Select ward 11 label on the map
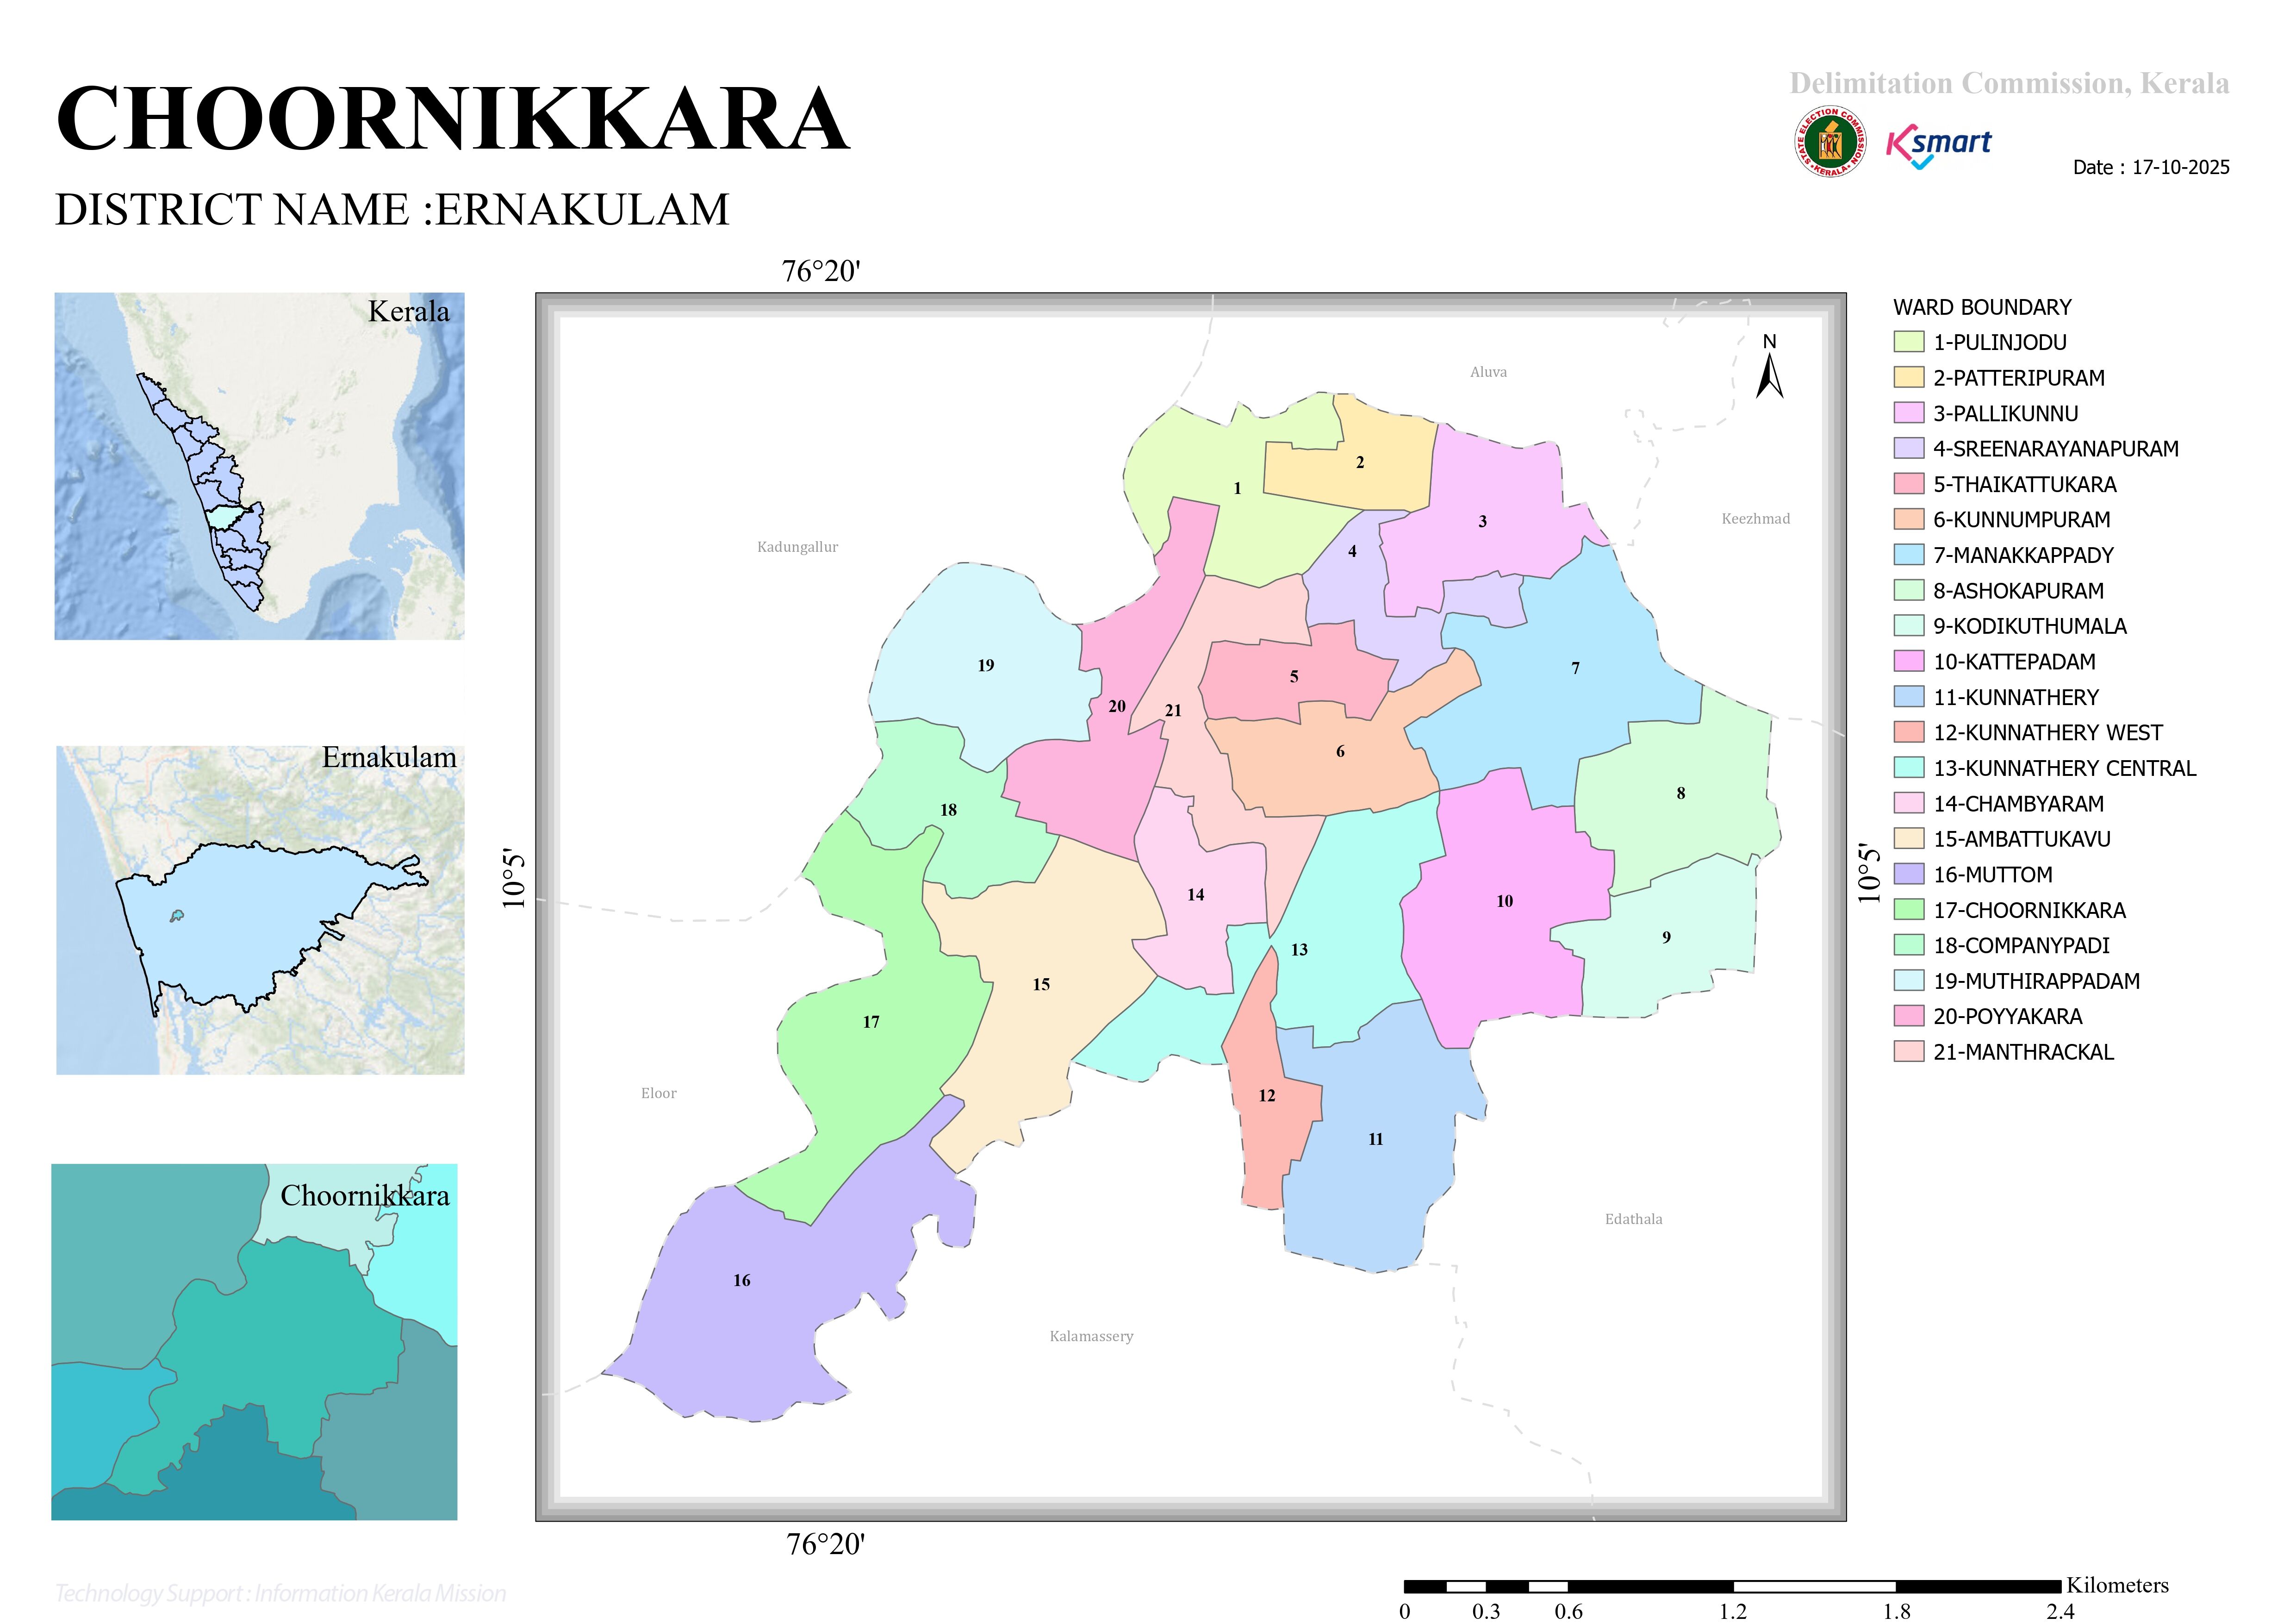Screen dimensions: 2296x1624 point(1376,1139)
